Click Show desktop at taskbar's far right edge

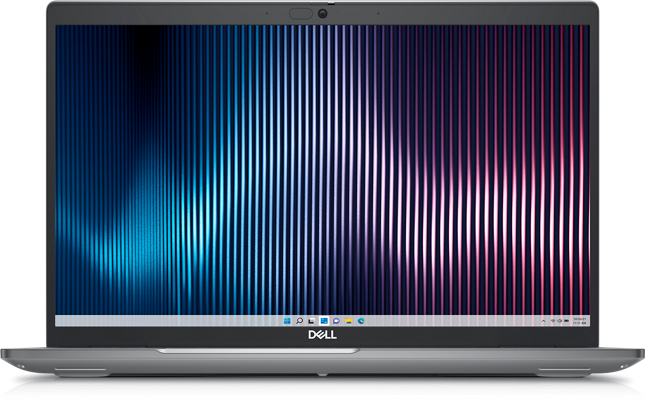tap(589, 321)
